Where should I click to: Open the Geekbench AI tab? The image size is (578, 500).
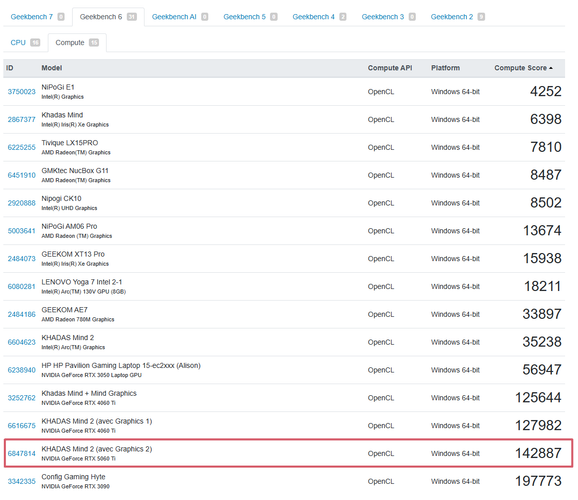pyautogui.click(x=180, y=17)
